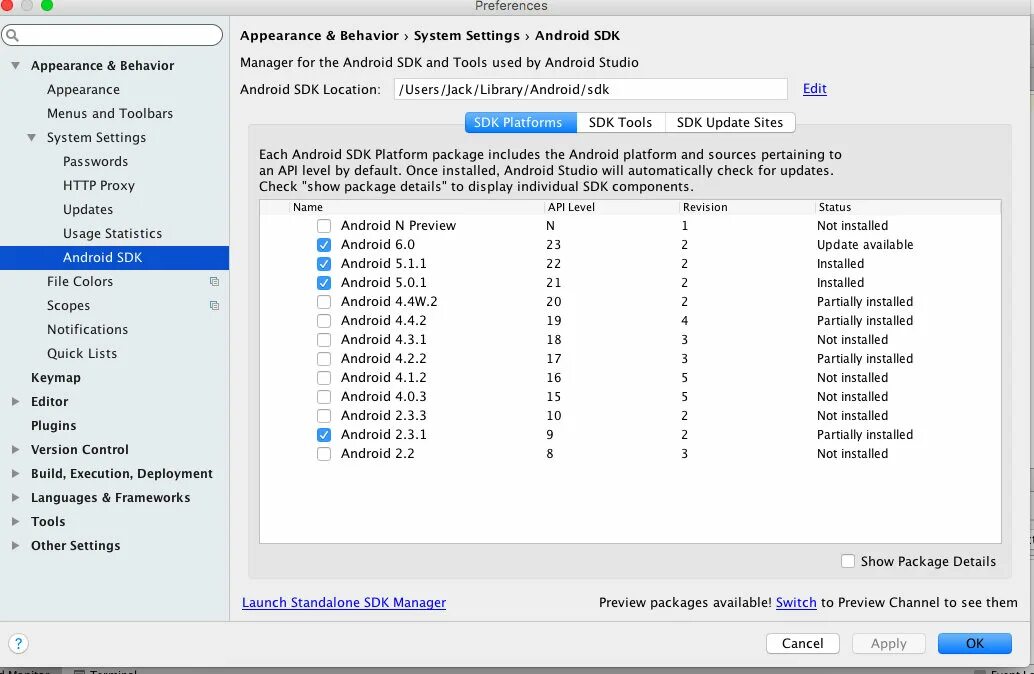Select Usage Statistics item
The image size is (1034, 674).
pos(112,233)
